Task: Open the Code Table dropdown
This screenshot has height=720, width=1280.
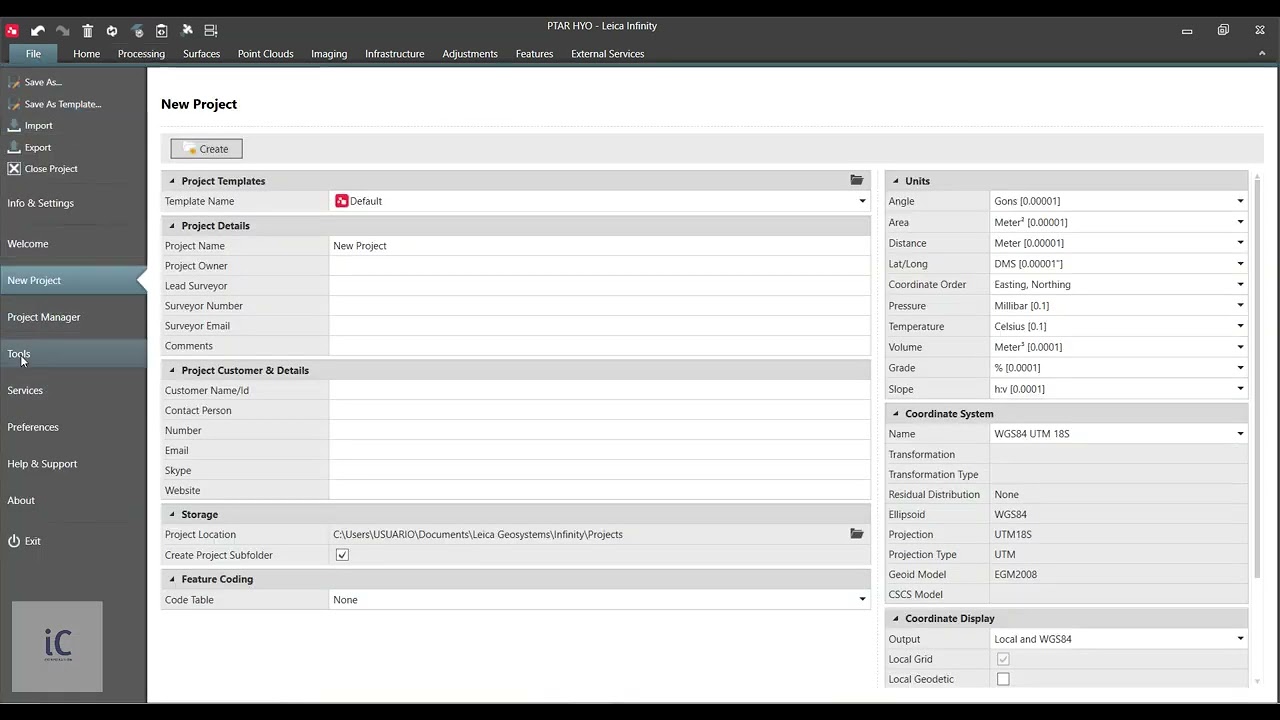Action: (862, 600)
